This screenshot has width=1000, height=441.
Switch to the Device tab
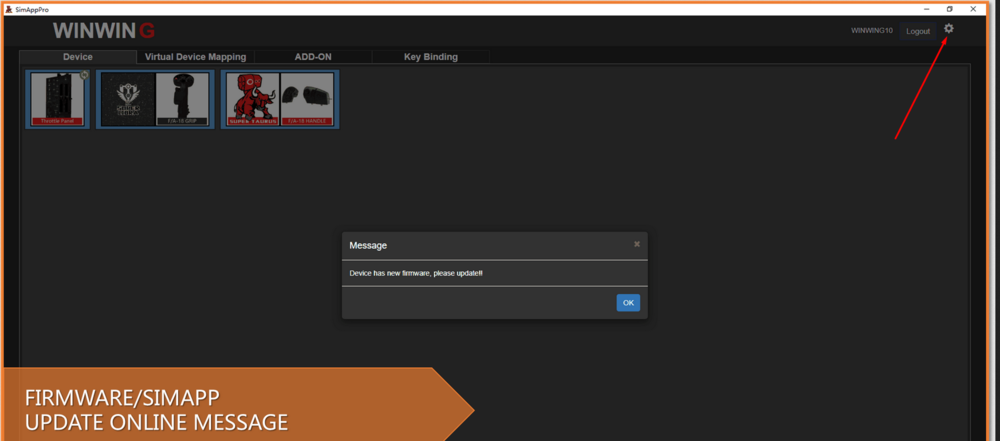(78, 57)
